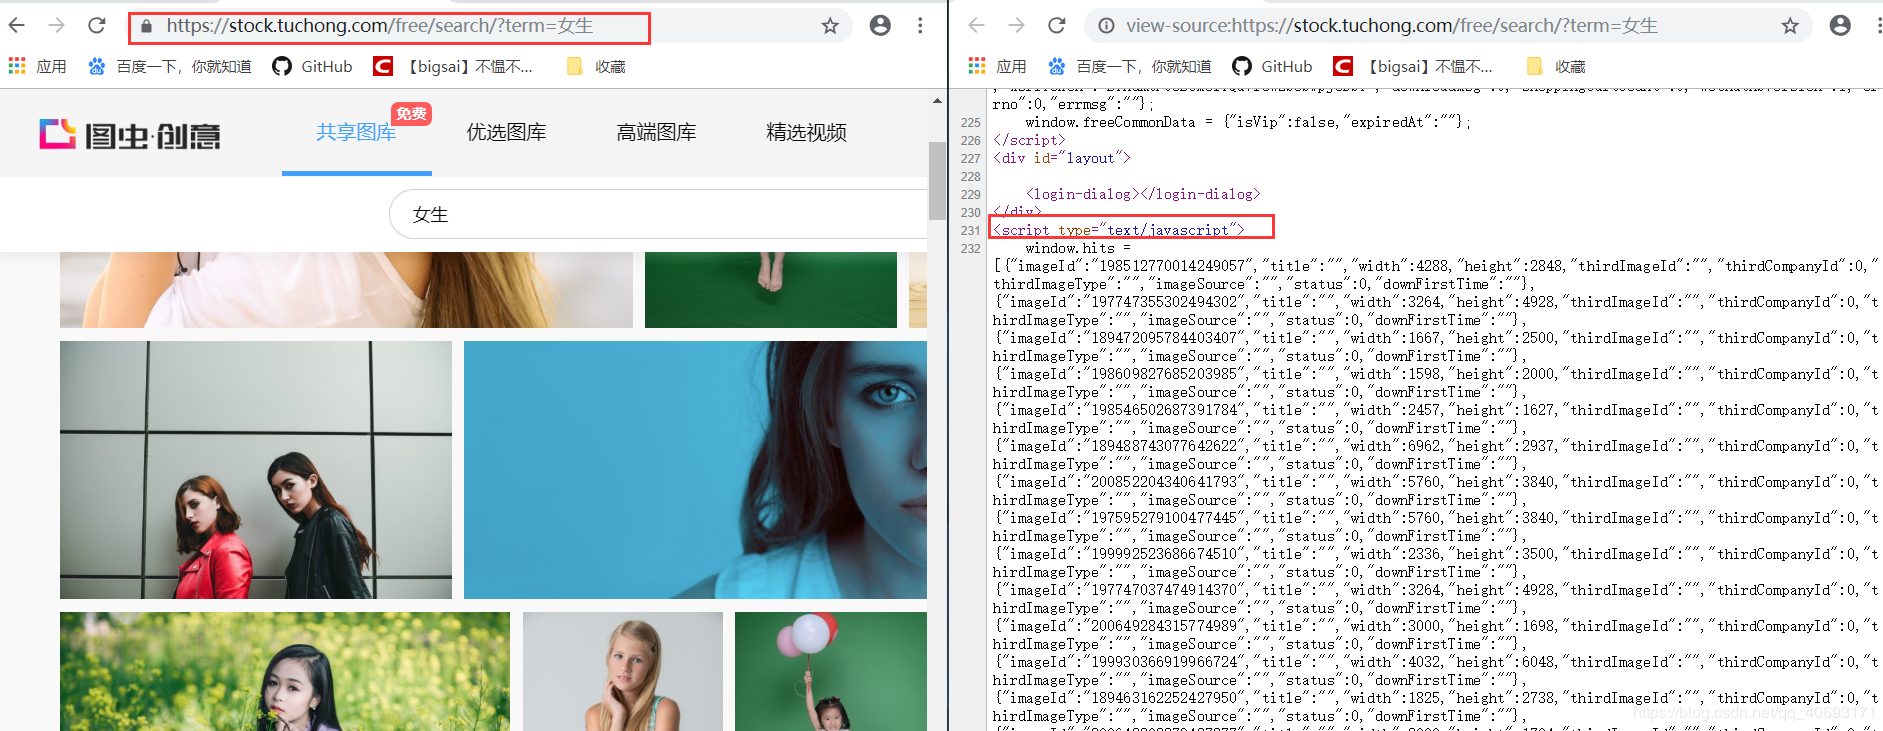This screenshot has height=731, width=1883.
Task: Open the three-dot Chrome menu in left window
Action: (920, 26)
